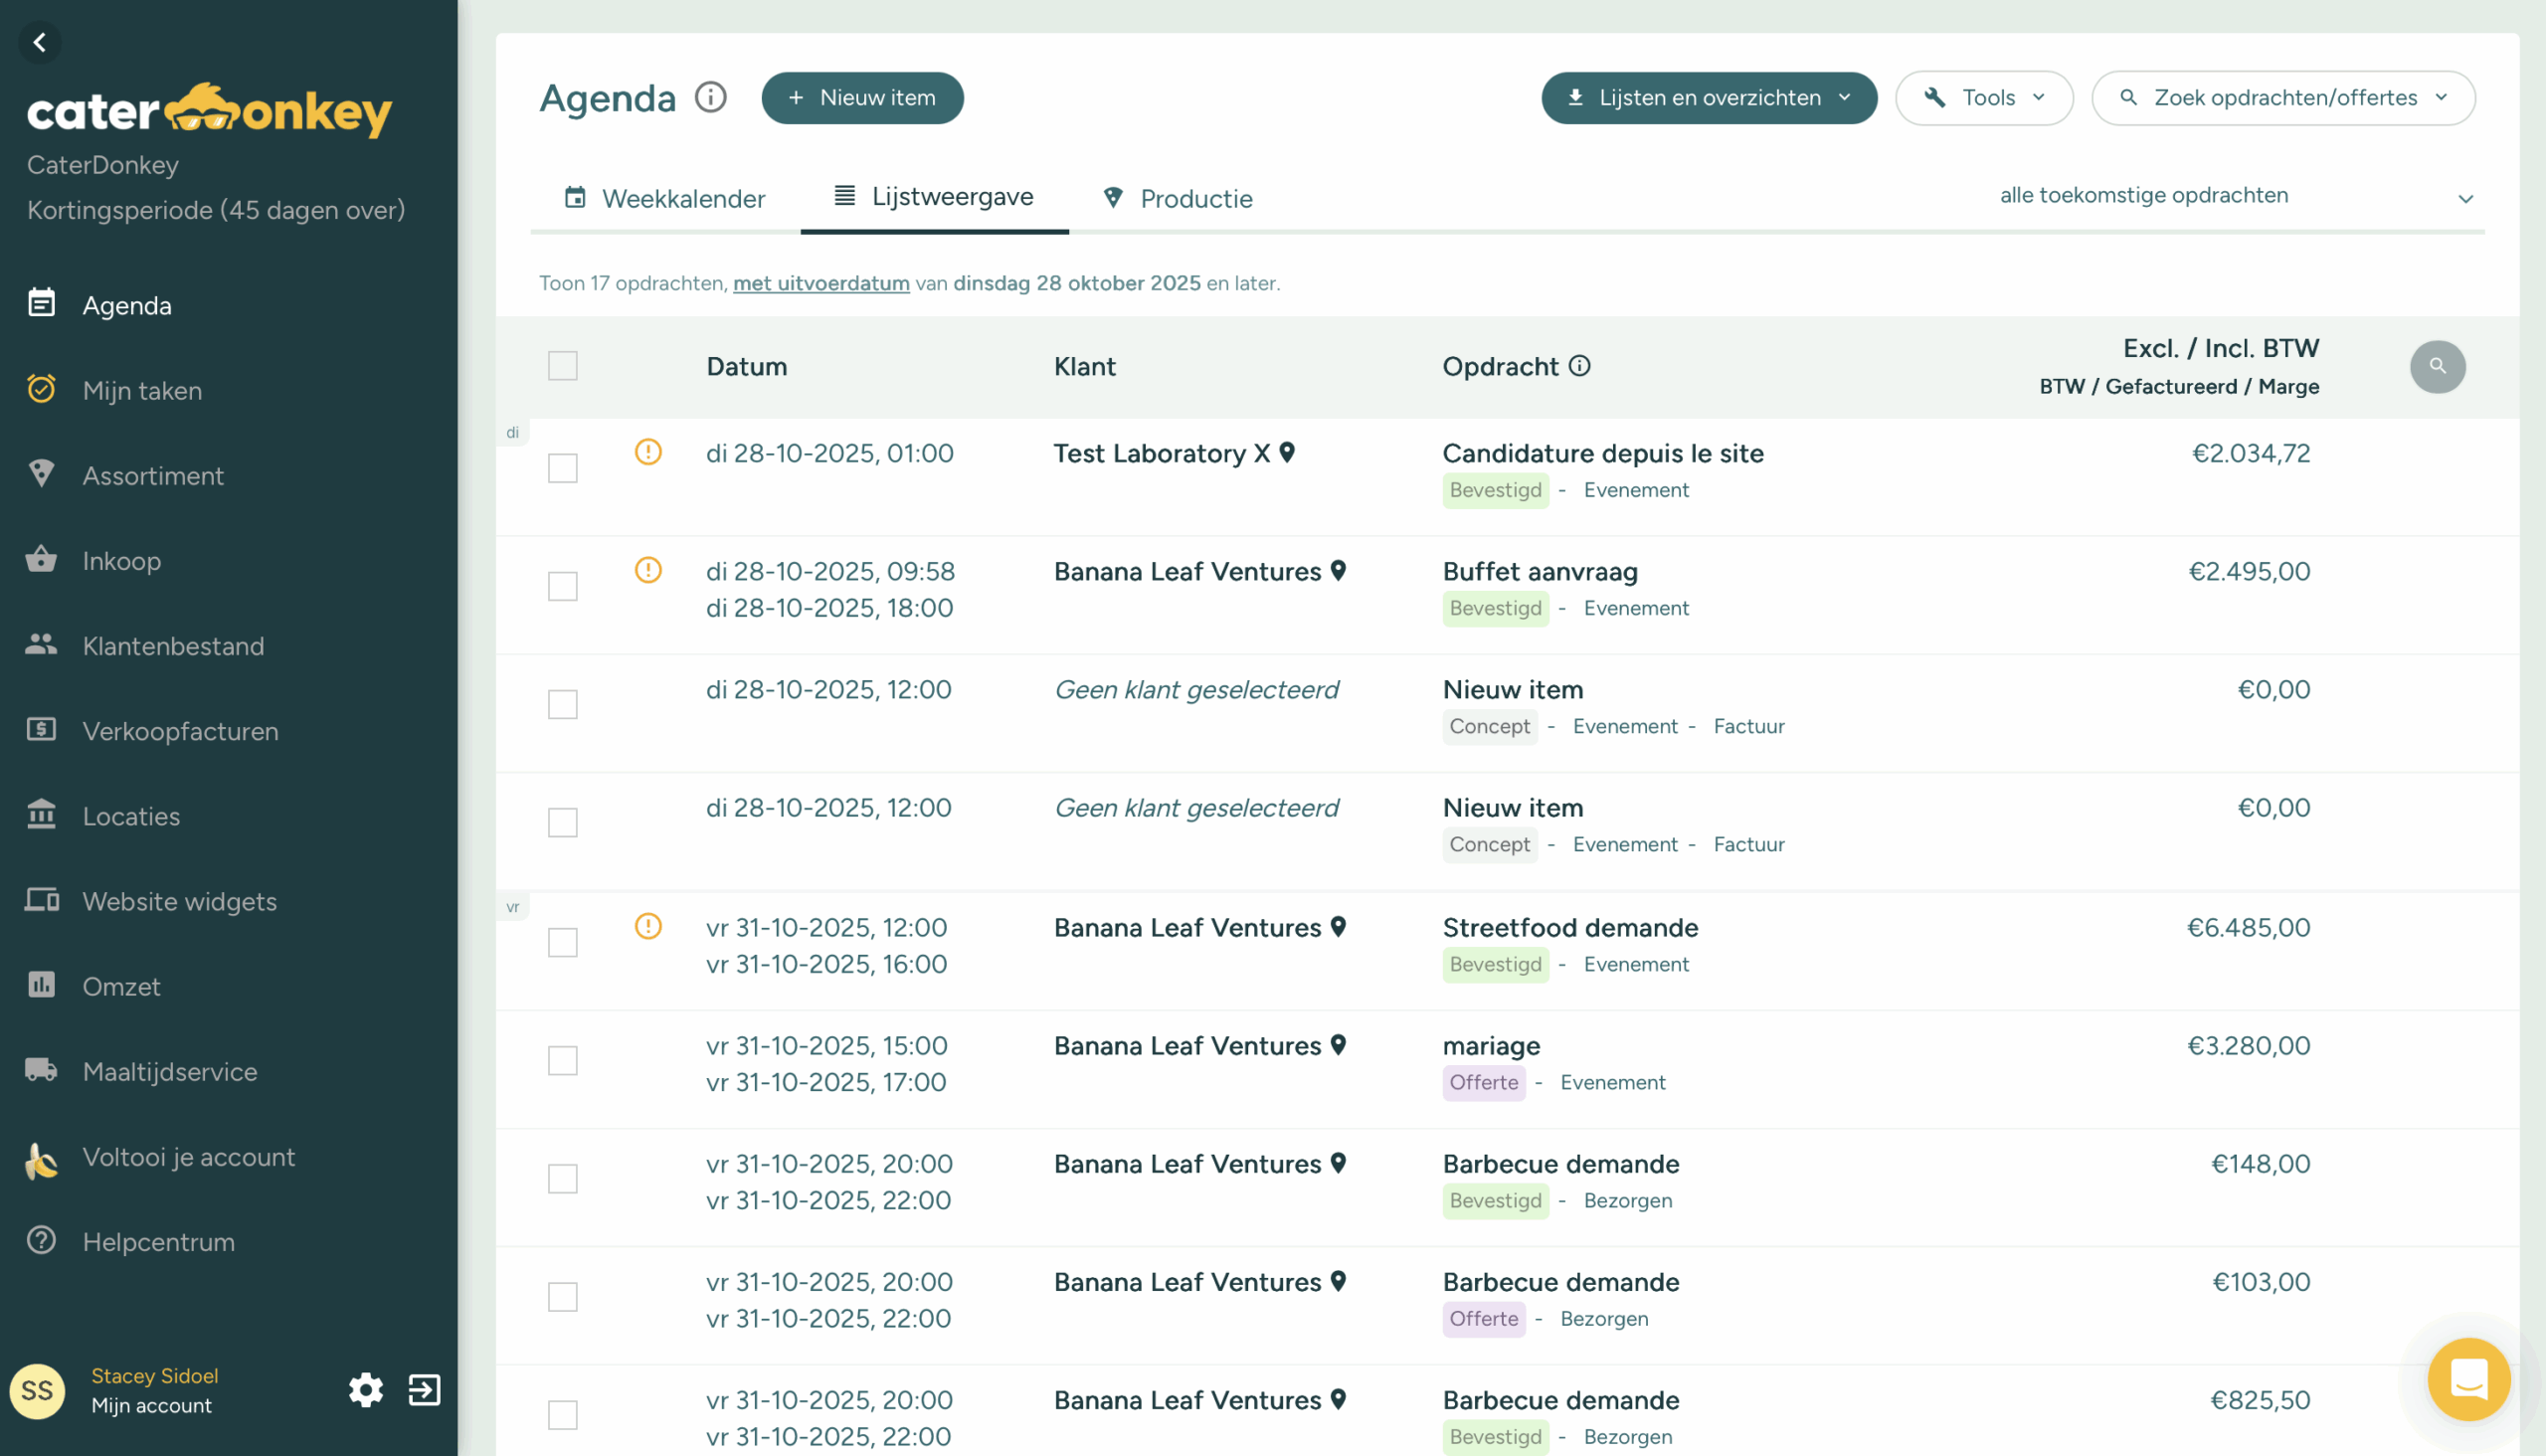Check the Buffet aanvraag row checkbox
2546x1456 pixels.
(562, 586)
